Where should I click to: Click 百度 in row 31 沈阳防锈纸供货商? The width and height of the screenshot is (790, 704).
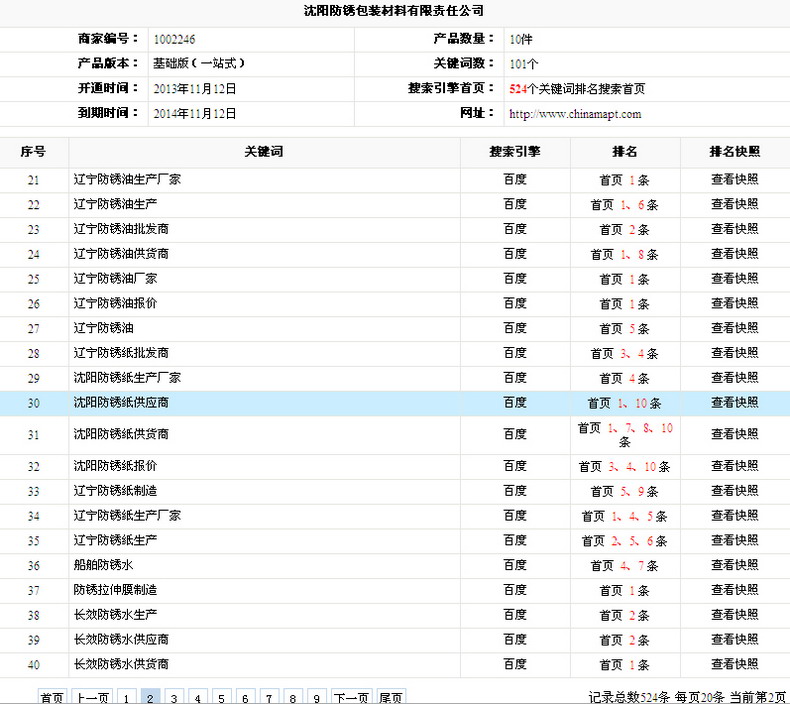pos(515,434)
